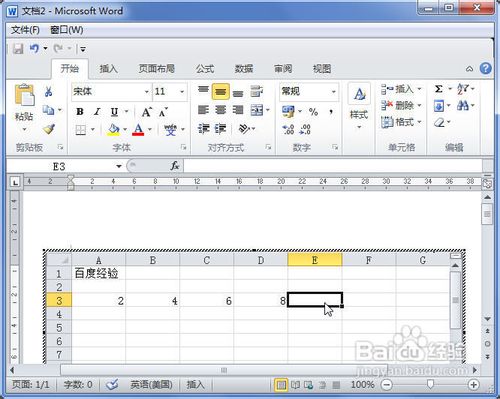Toggle middle vertical alignment
Image resolution: width=500 pixels, height=399 pixels.
coord(221,91)
